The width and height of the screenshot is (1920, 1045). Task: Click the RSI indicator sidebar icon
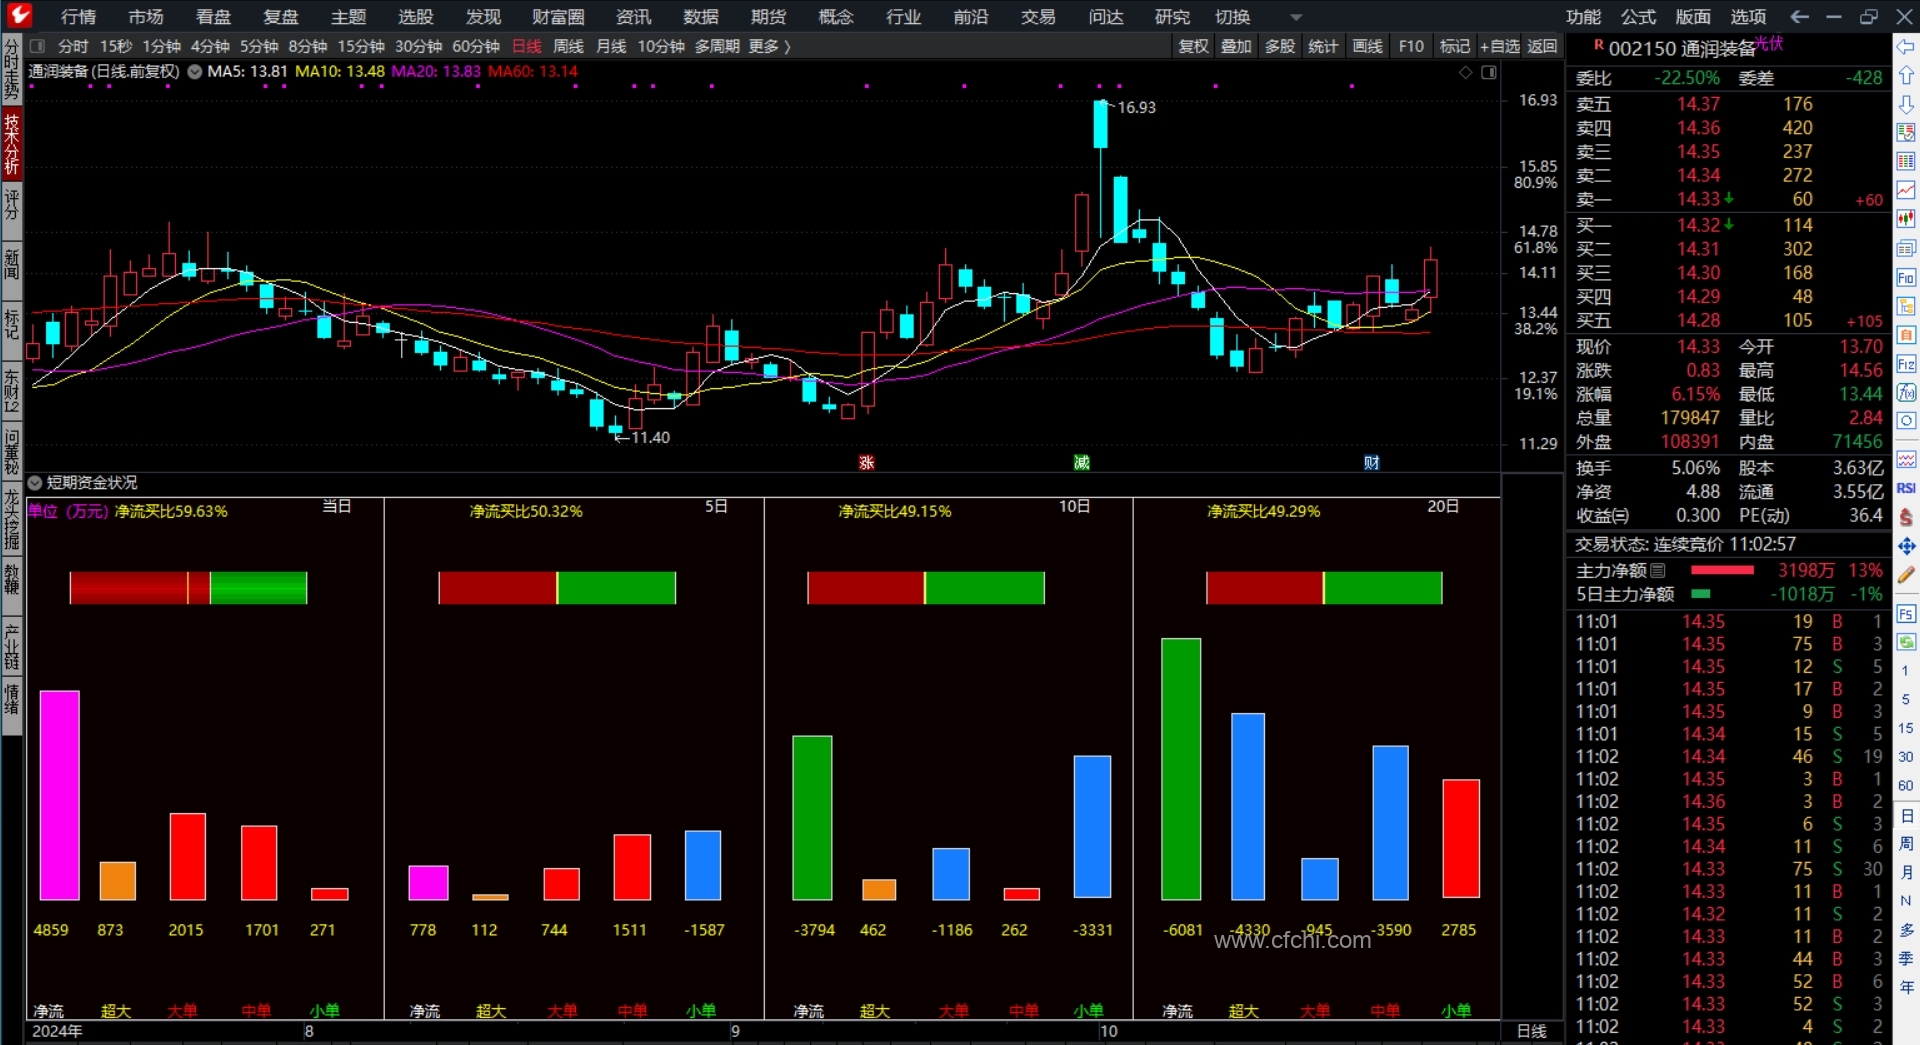pos(1906,488)
